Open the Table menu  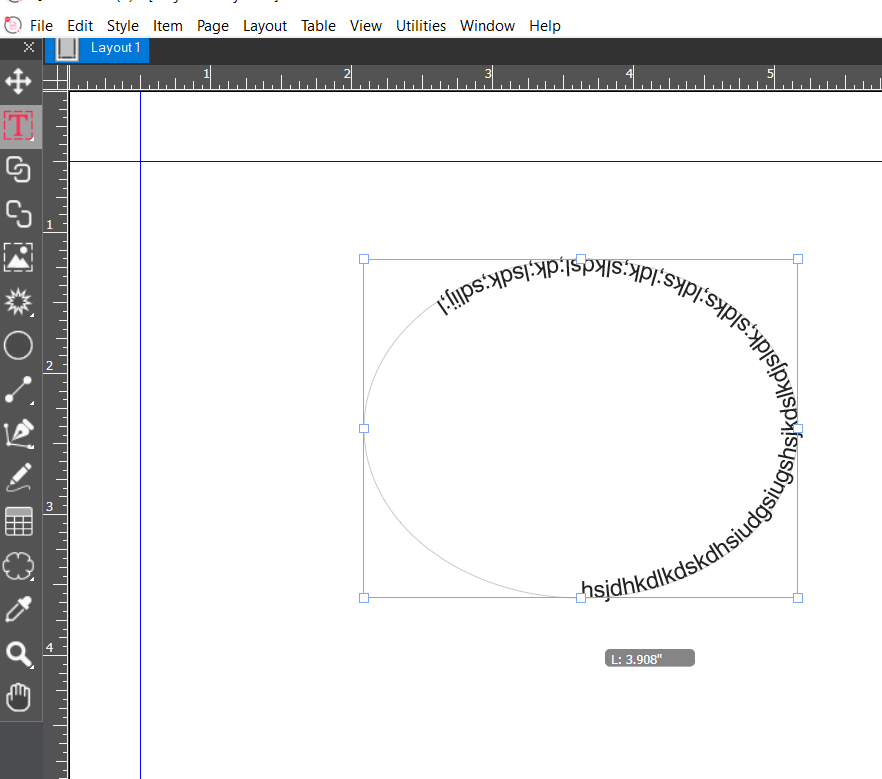point(318,25)
